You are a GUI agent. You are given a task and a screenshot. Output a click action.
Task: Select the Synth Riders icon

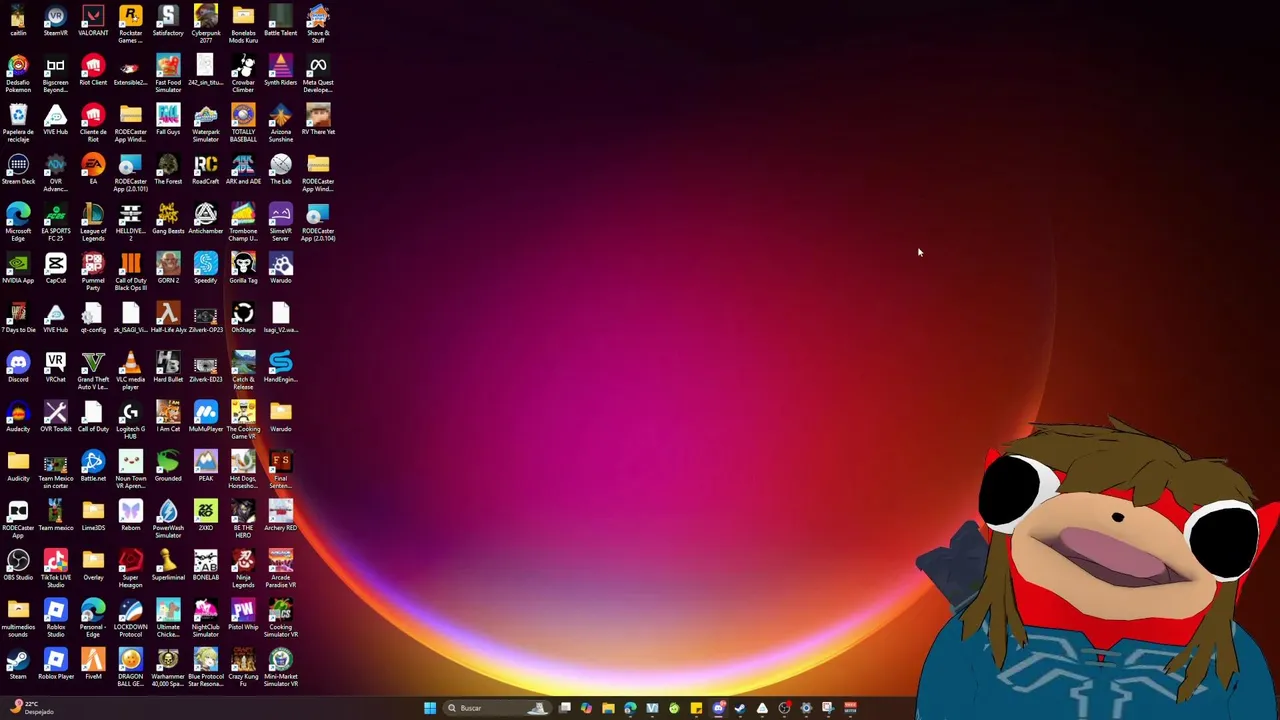coord(280,71)
